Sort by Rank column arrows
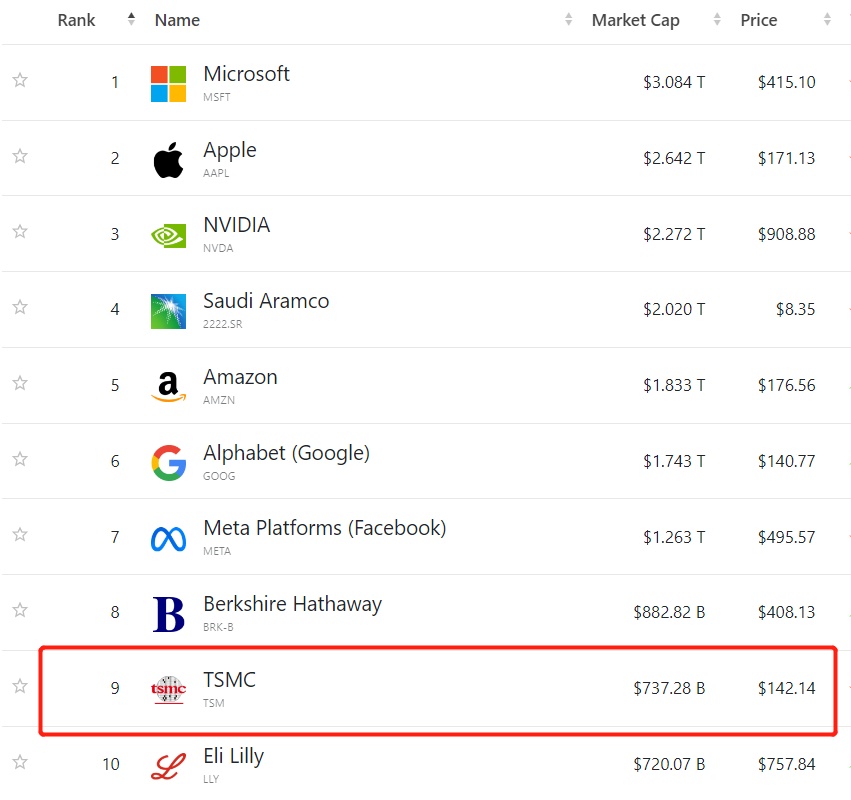 pos(131,20)
